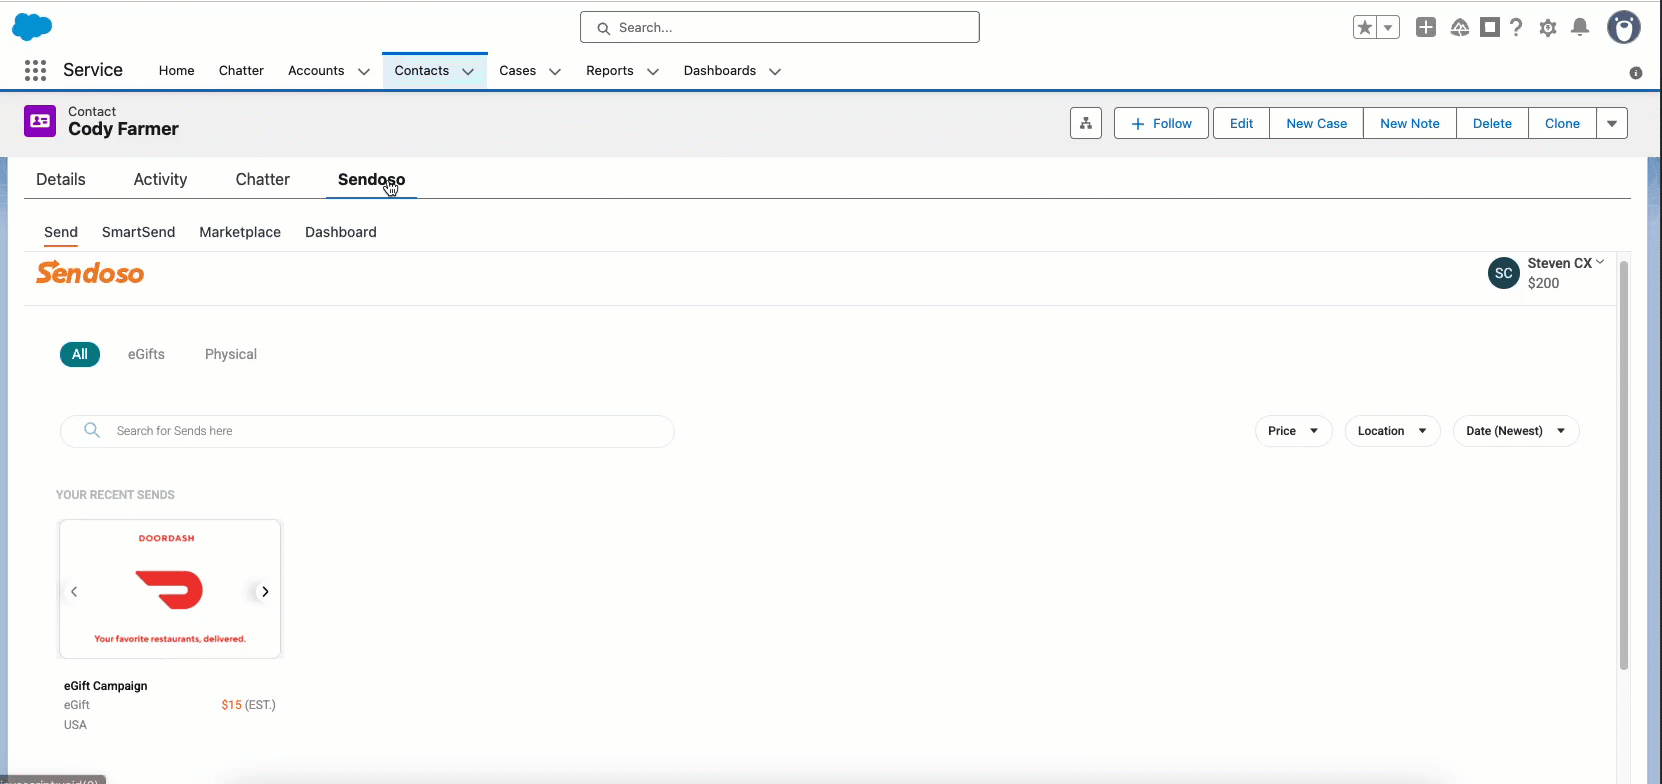Image resolution: width=1662 pixels, height=784 pixels.
Task: Click the Salesforce cloud logo
Action: point(32,27)
